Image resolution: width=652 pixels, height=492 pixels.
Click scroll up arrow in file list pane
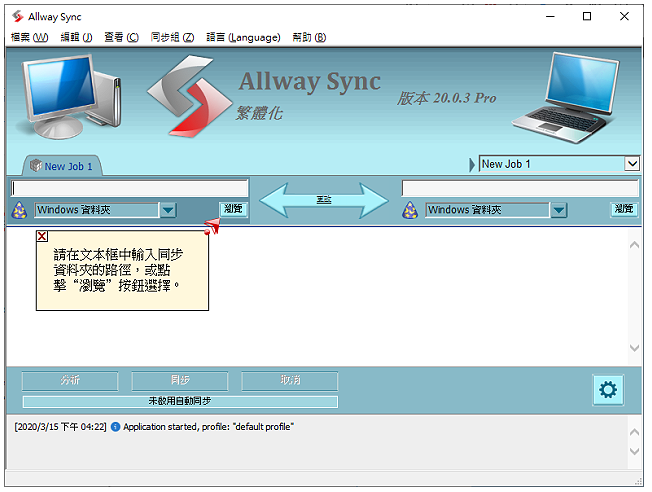635,245
